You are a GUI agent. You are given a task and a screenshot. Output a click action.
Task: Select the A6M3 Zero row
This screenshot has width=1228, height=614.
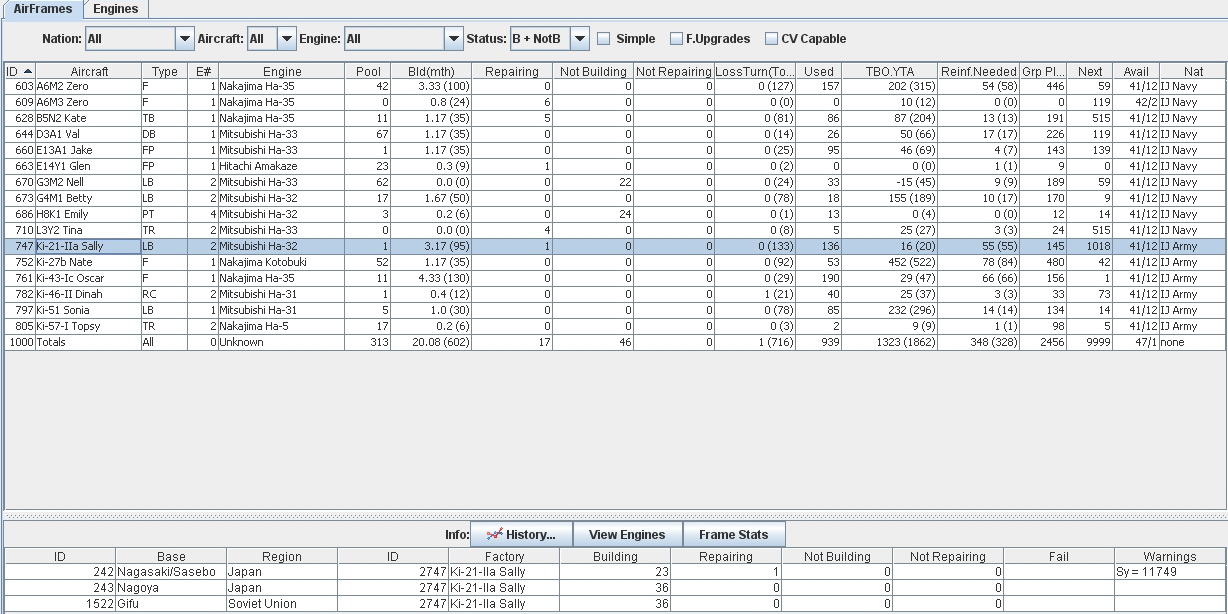pyautogui.click(x=615, y=102)
